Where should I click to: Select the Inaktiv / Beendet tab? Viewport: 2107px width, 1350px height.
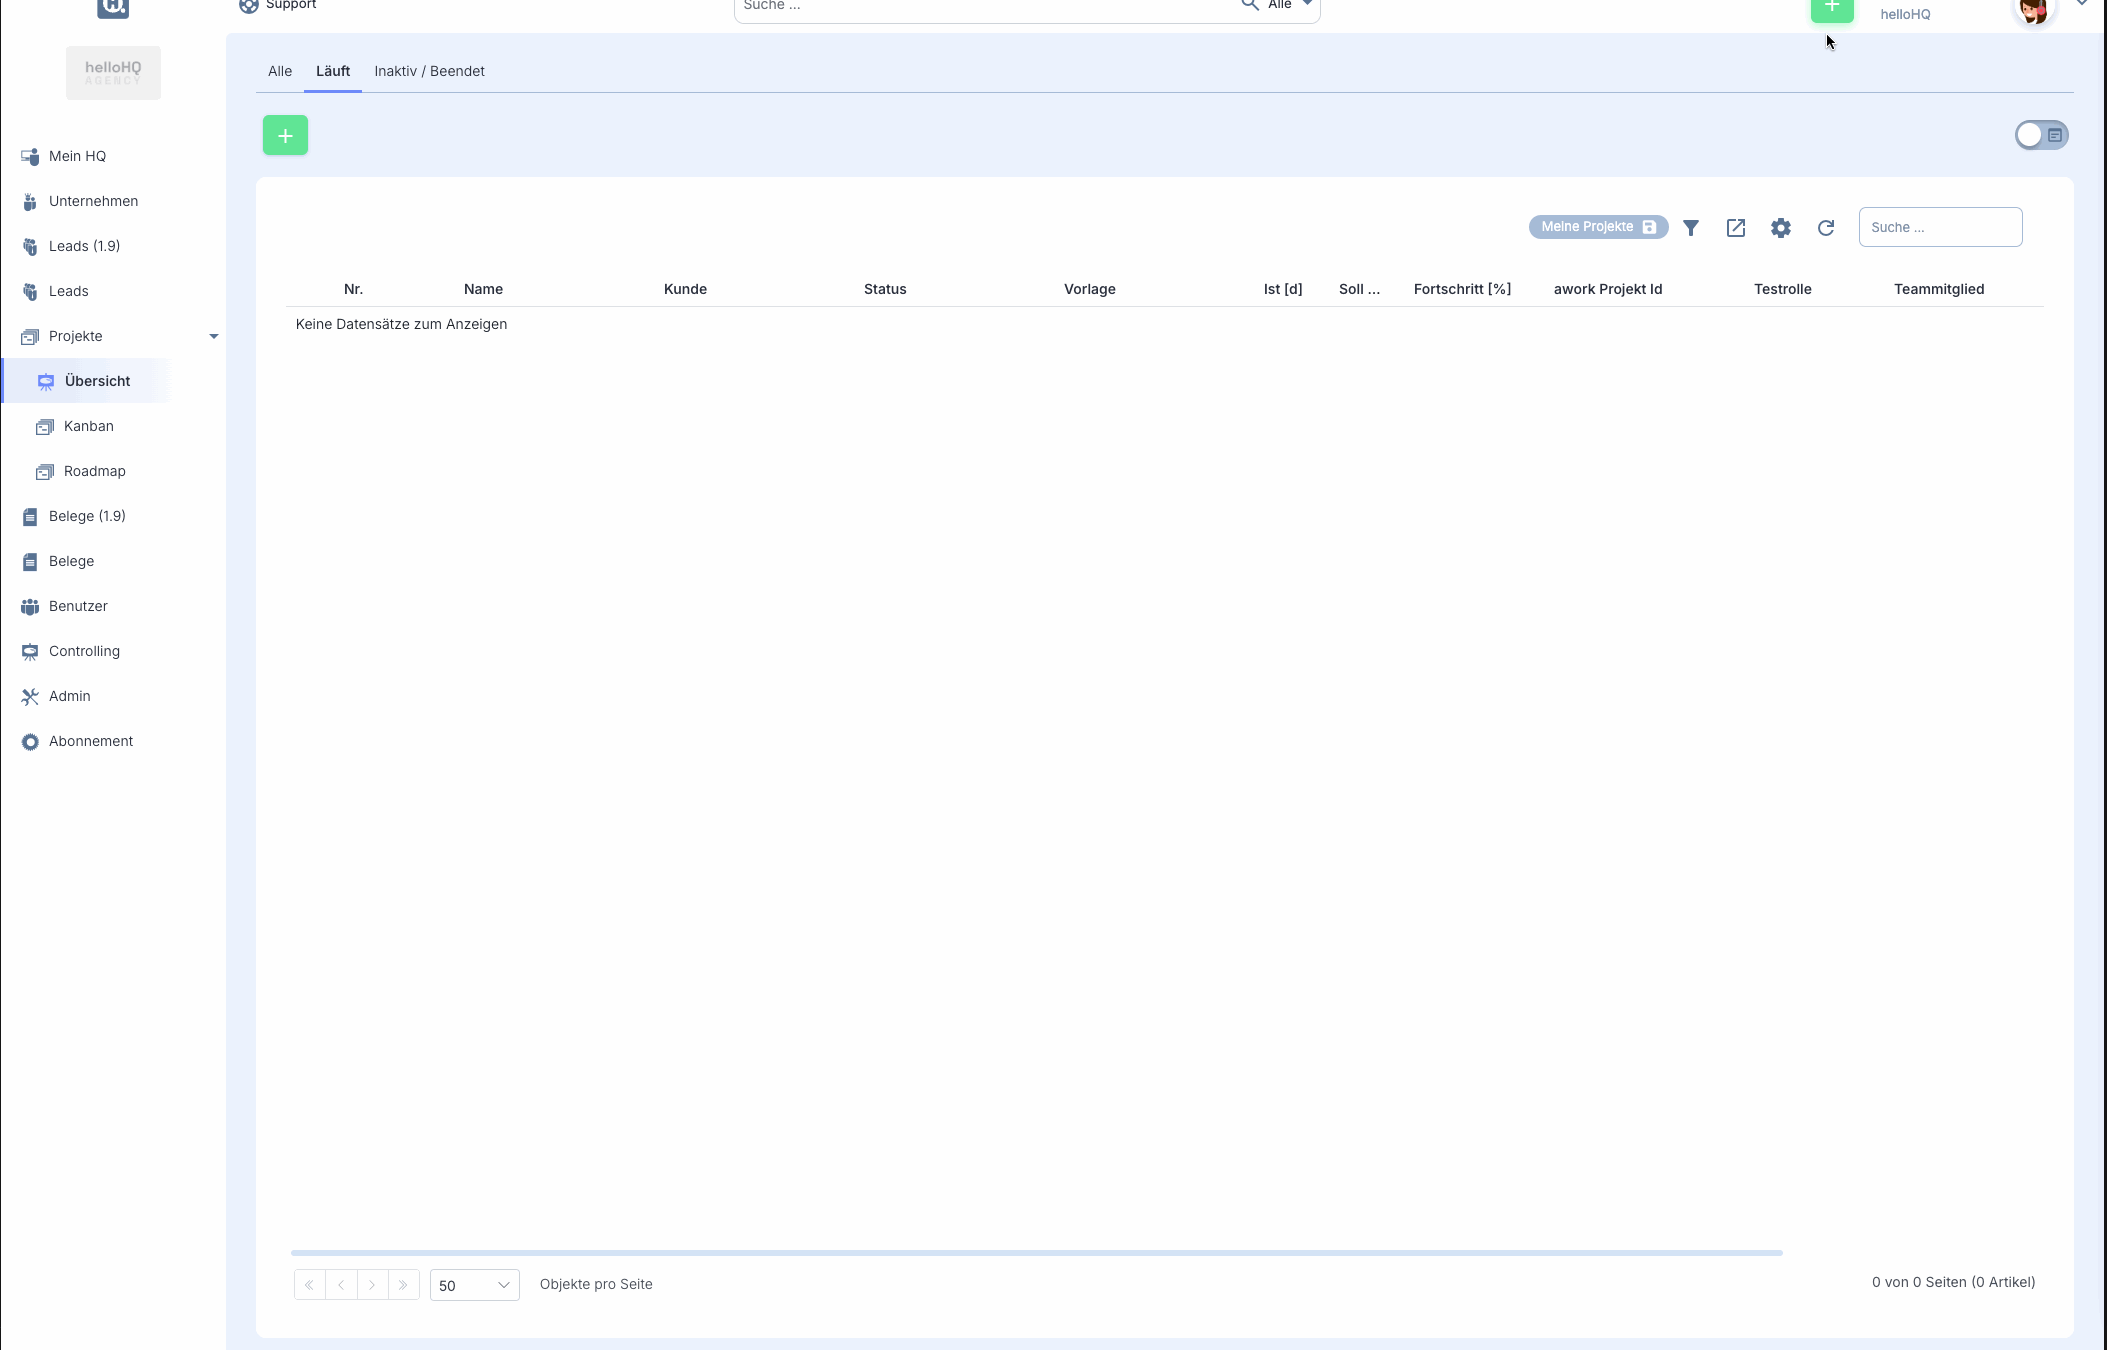point(428,71)
